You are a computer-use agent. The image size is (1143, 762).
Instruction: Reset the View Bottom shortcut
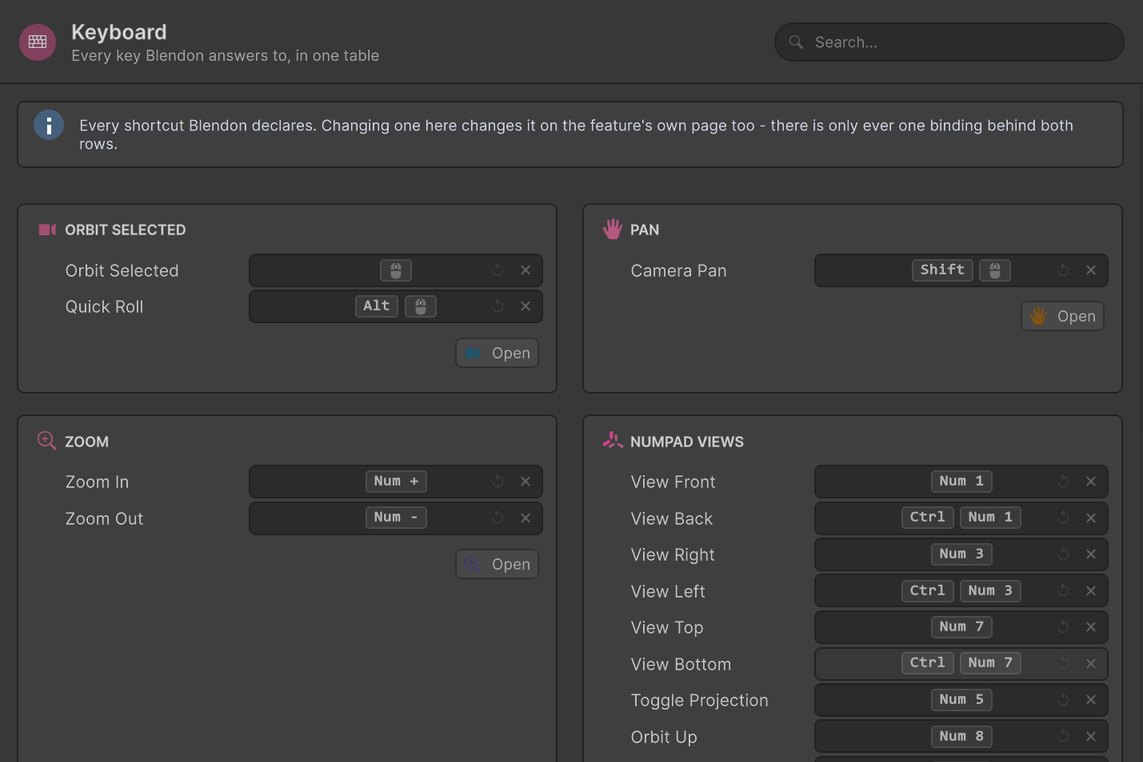click(x=1064, y=664)
